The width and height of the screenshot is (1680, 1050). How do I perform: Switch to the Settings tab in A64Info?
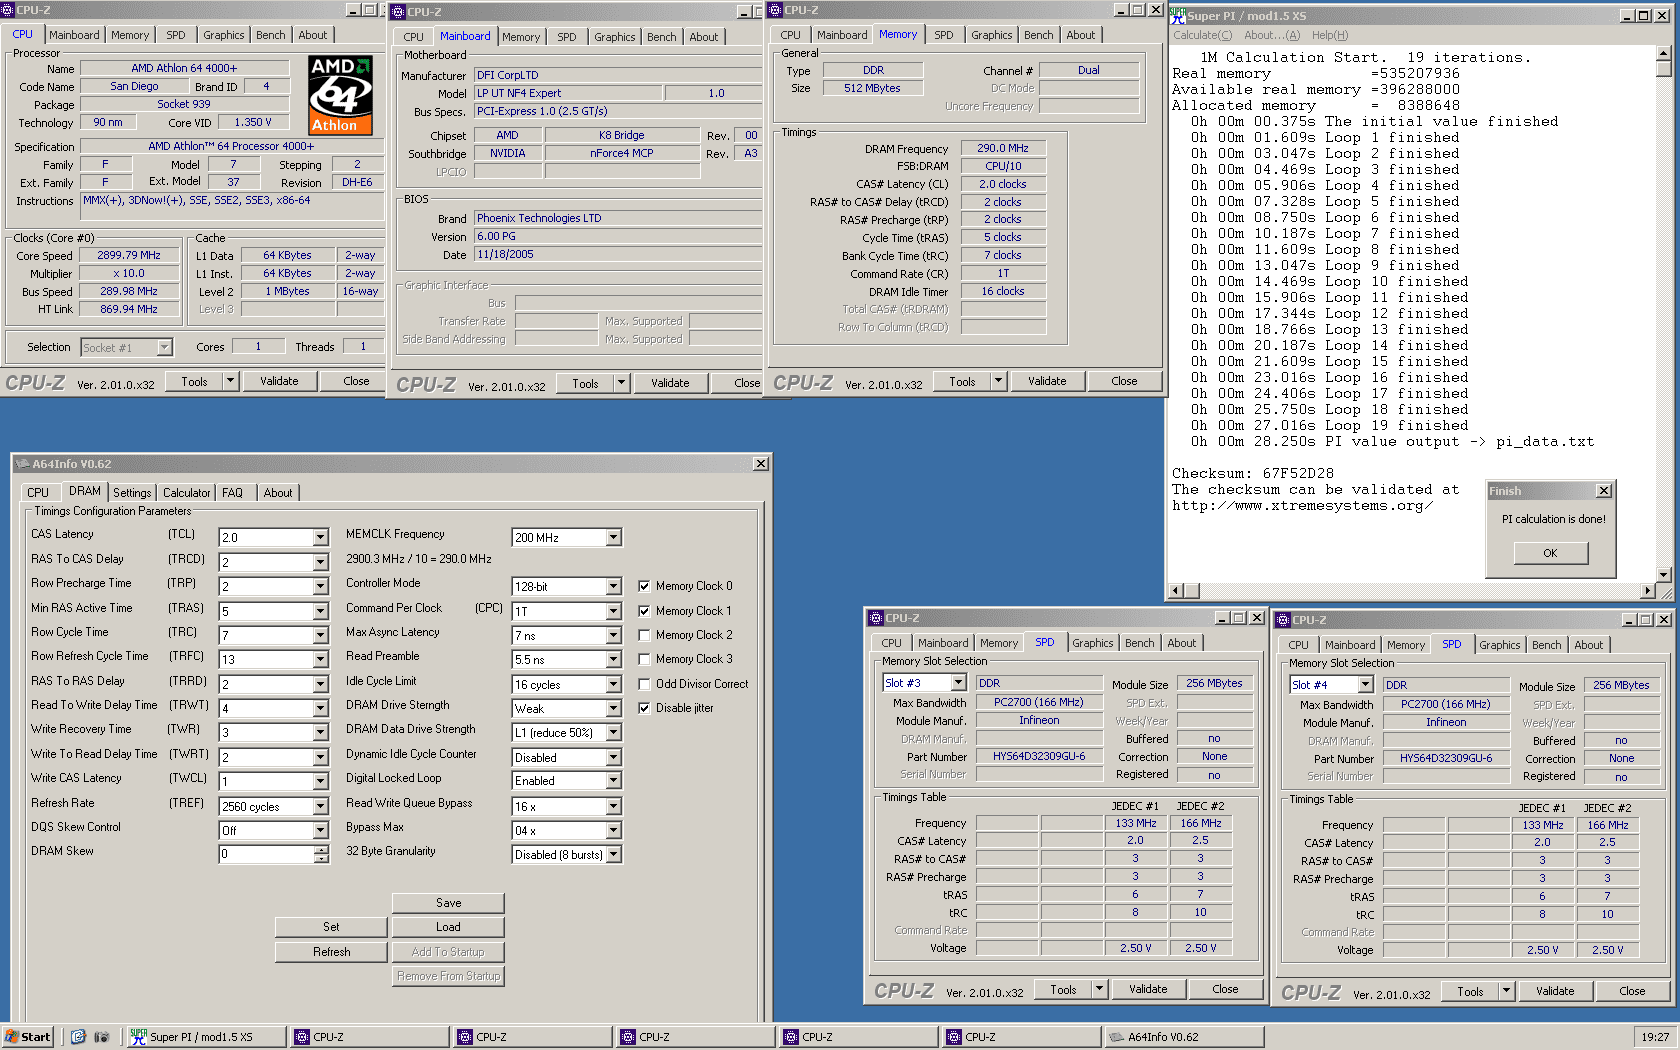pos(132,493)
